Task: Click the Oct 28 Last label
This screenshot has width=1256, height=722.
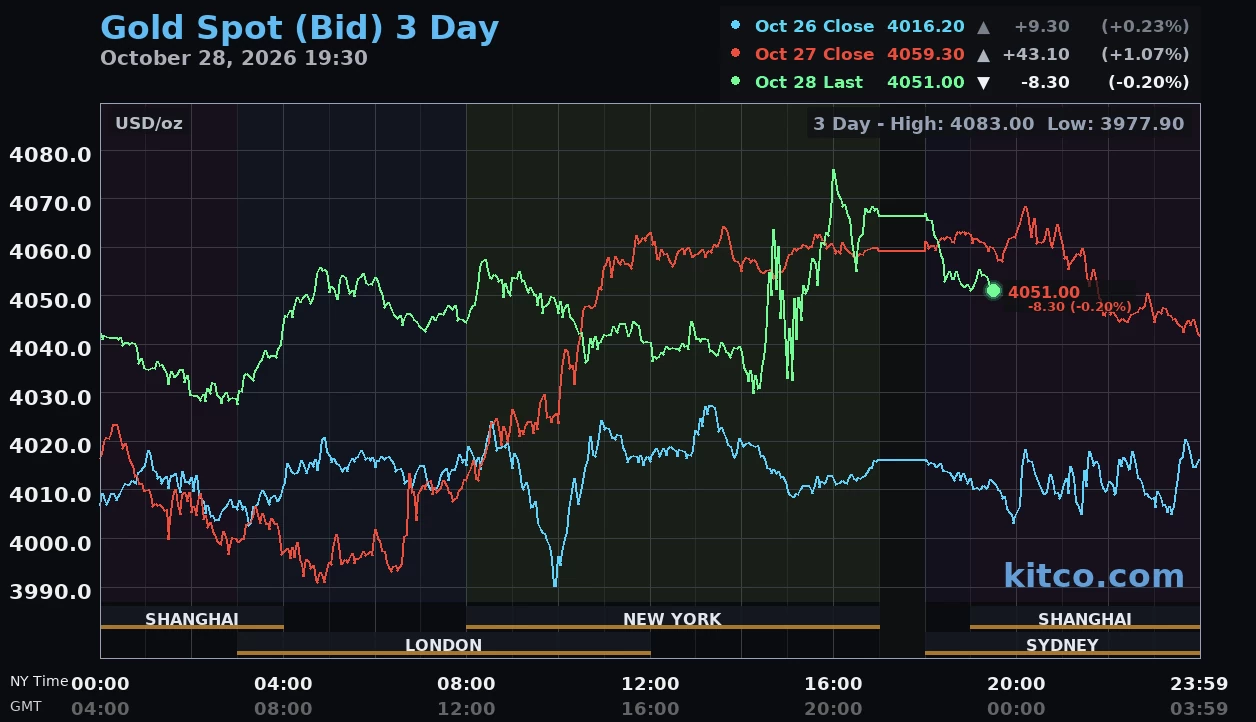Action: click(x=809, y=82)
